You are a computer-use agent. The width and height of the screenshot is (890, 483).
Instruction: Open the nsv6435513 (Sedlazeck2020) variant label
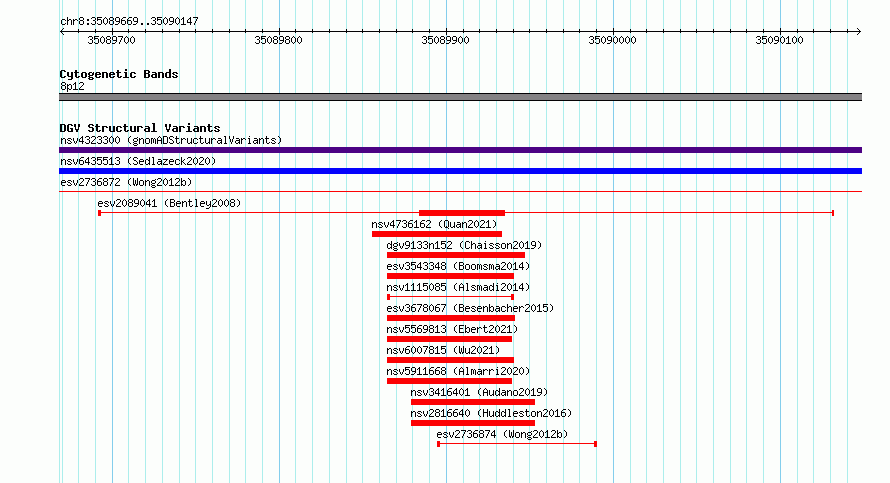click(x=138, y=161)
